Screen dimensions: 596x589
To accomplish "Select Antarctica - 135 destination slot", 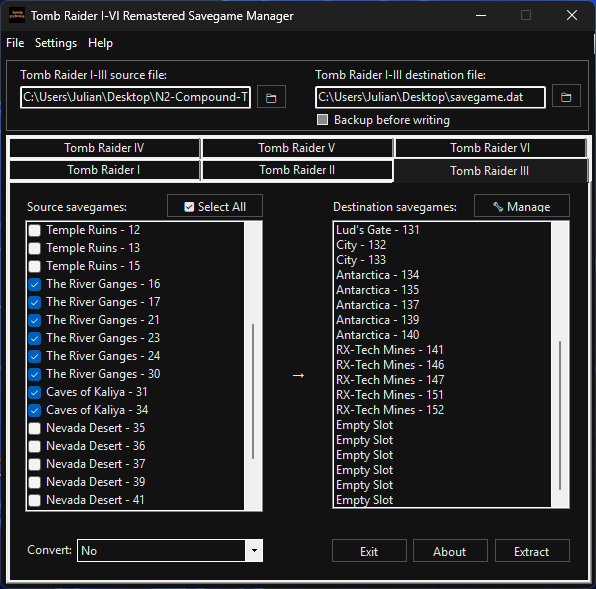I will [x=442, y=290].
